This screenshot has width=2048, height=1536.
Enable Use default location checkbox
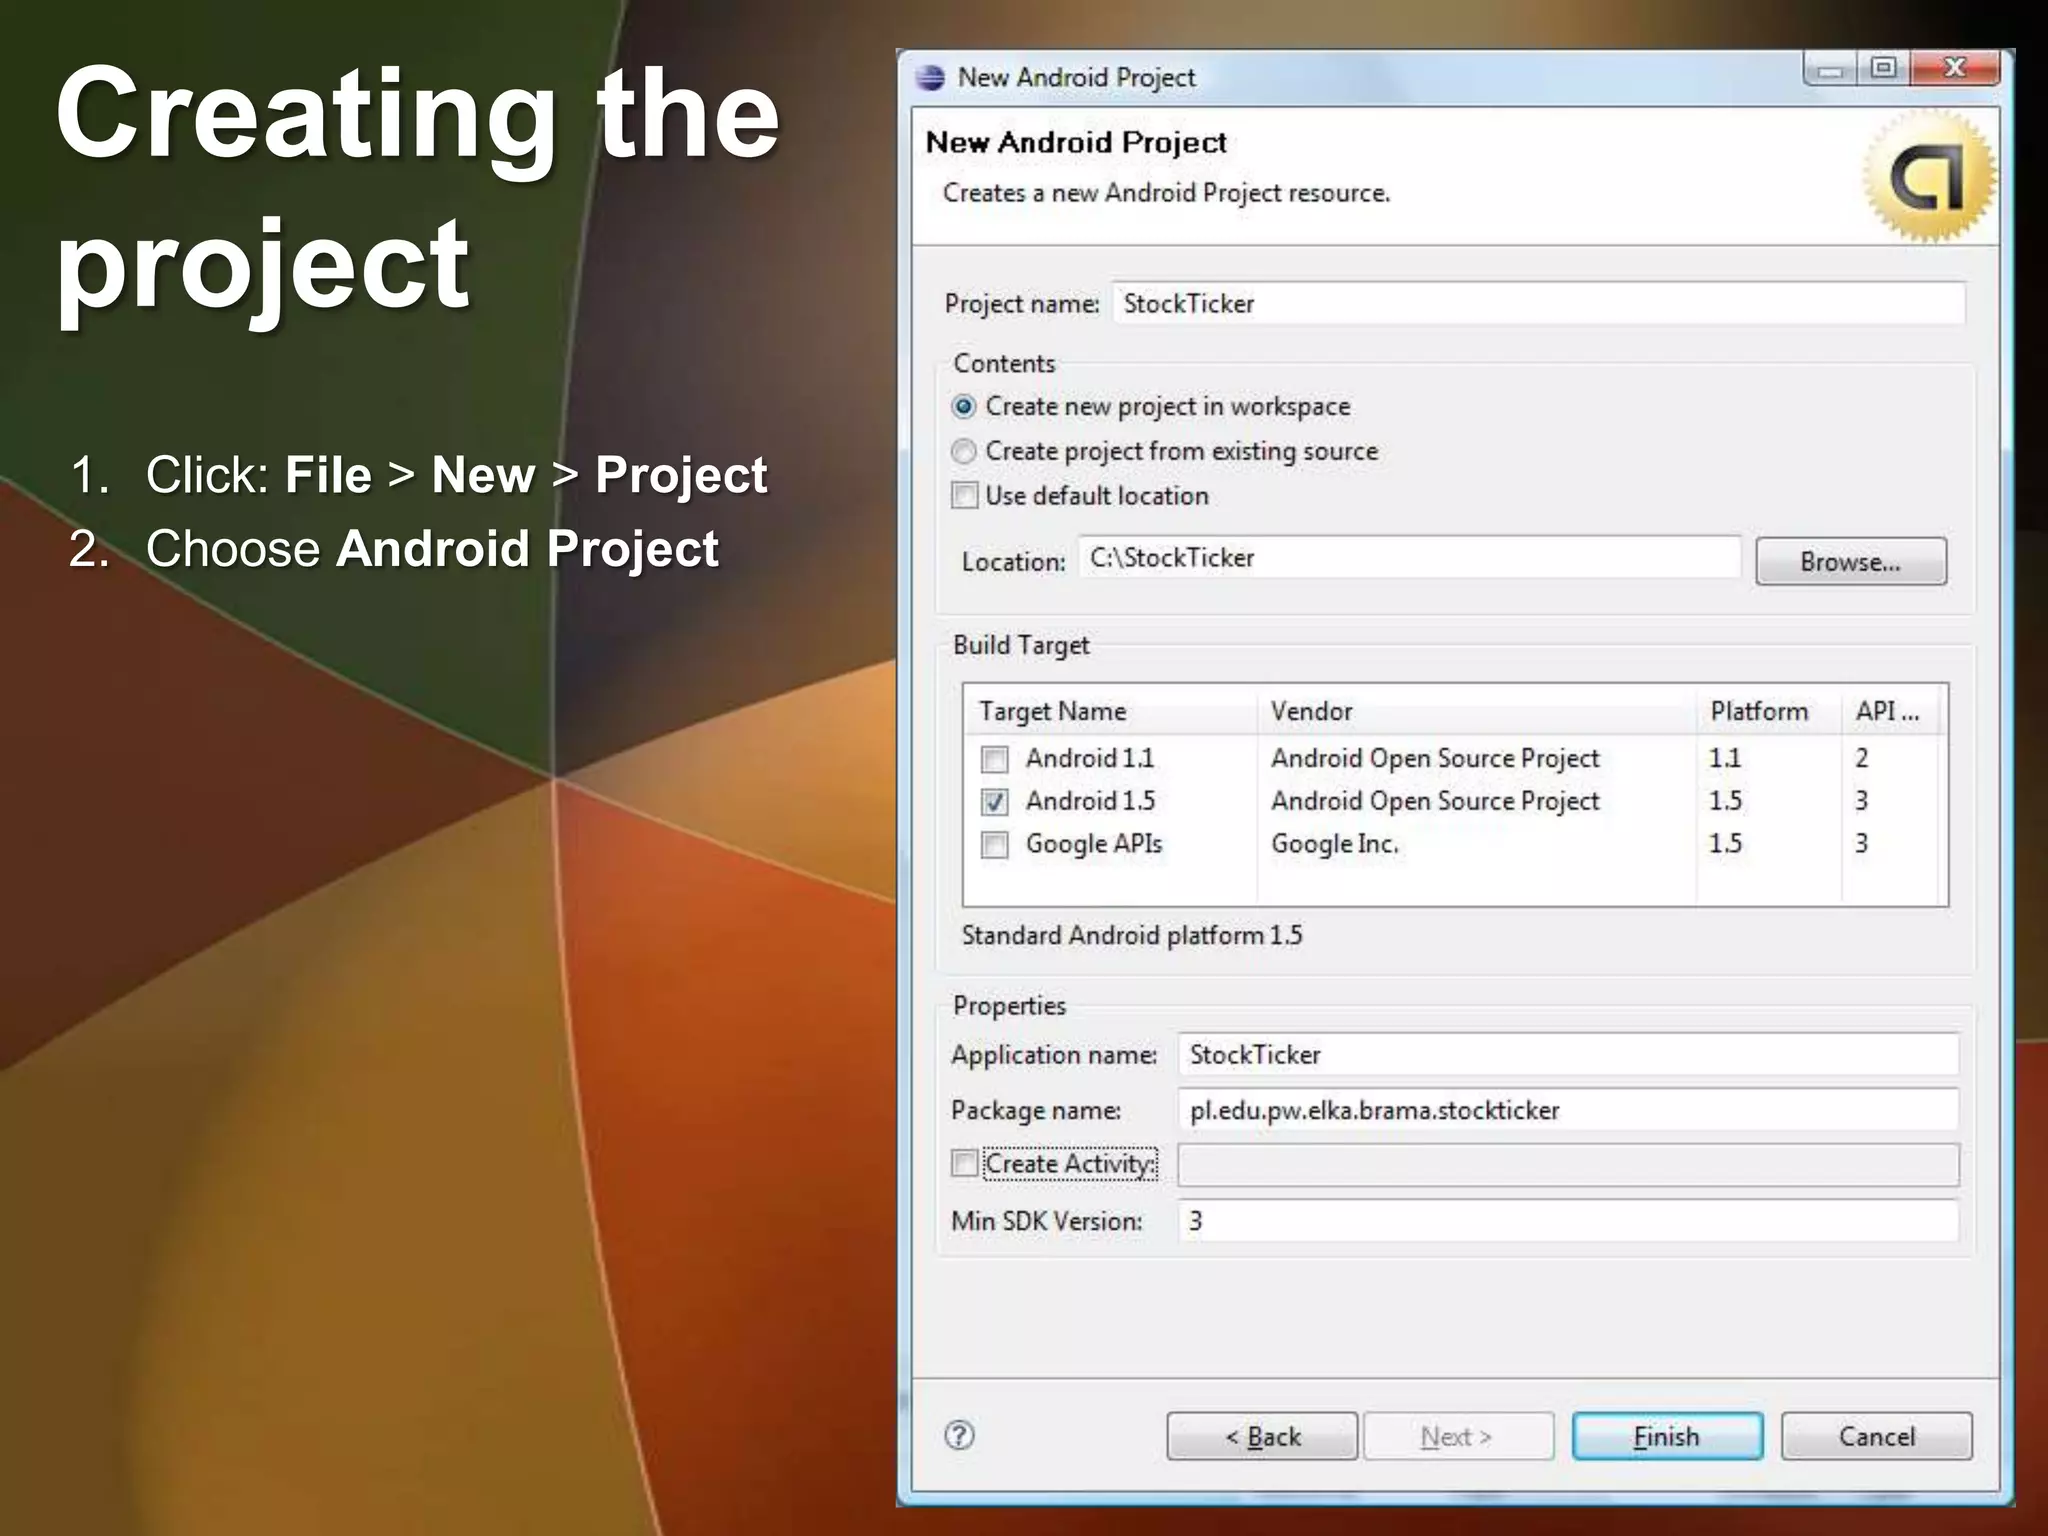(x=964, y=496)
